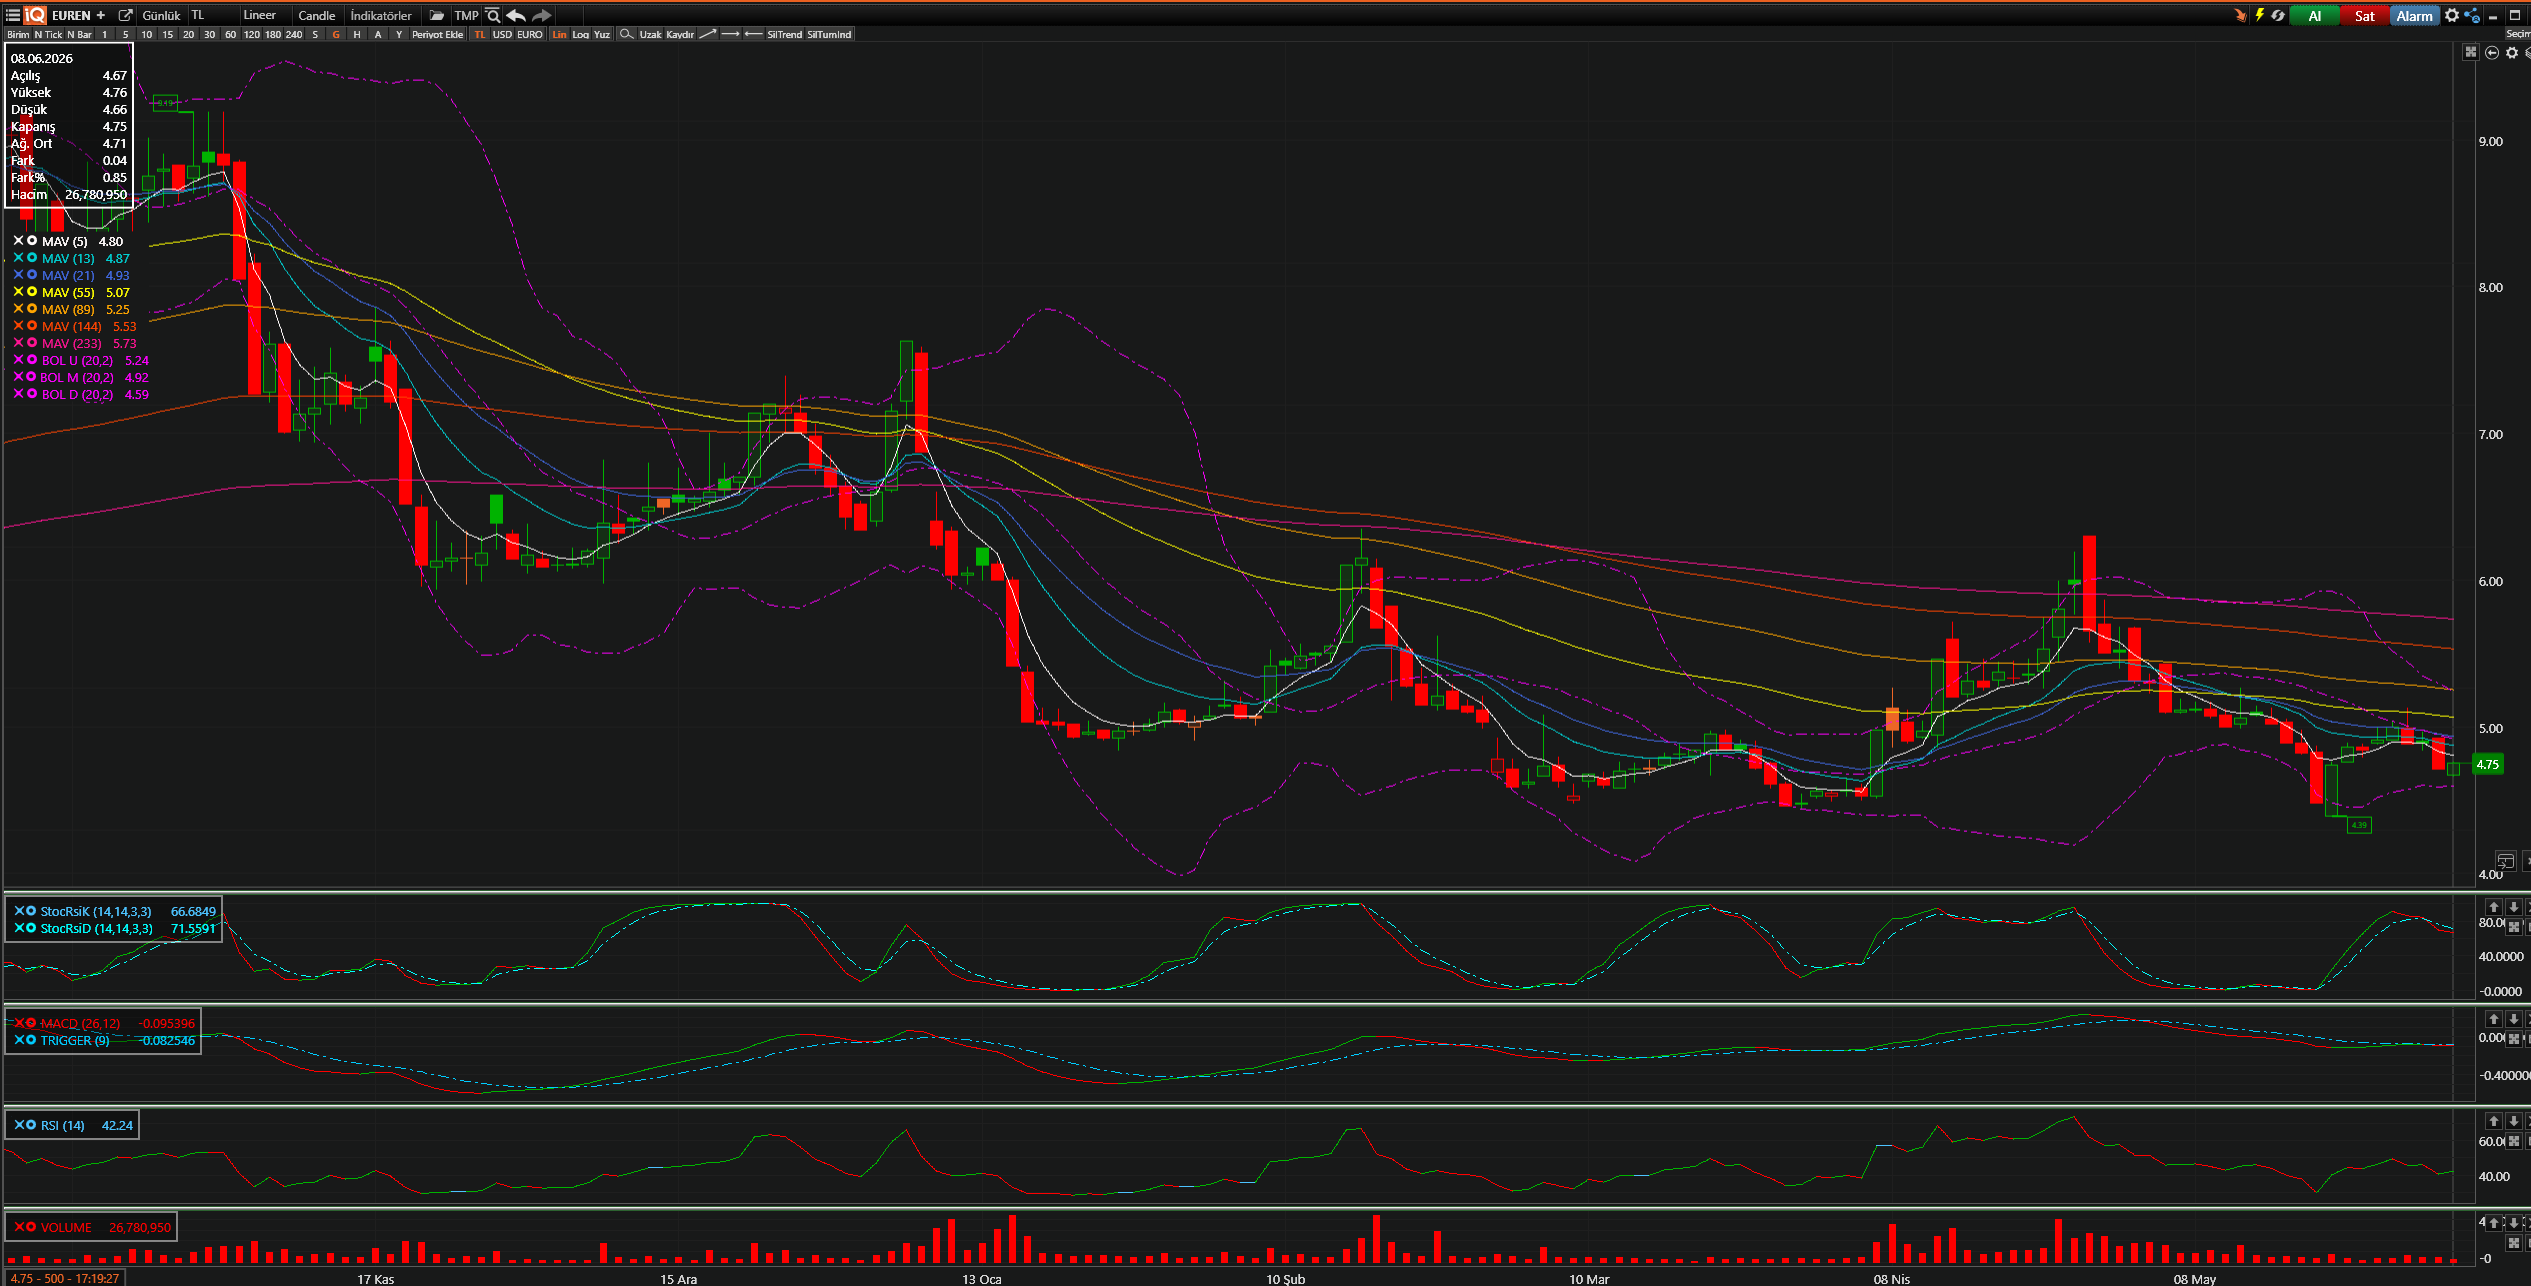Image resolution: width=2531 pixels, height=1286 pixels.
Task: Toggle MAV (21) circle settings
Action: pyautogui.click(x=32, y=275)
